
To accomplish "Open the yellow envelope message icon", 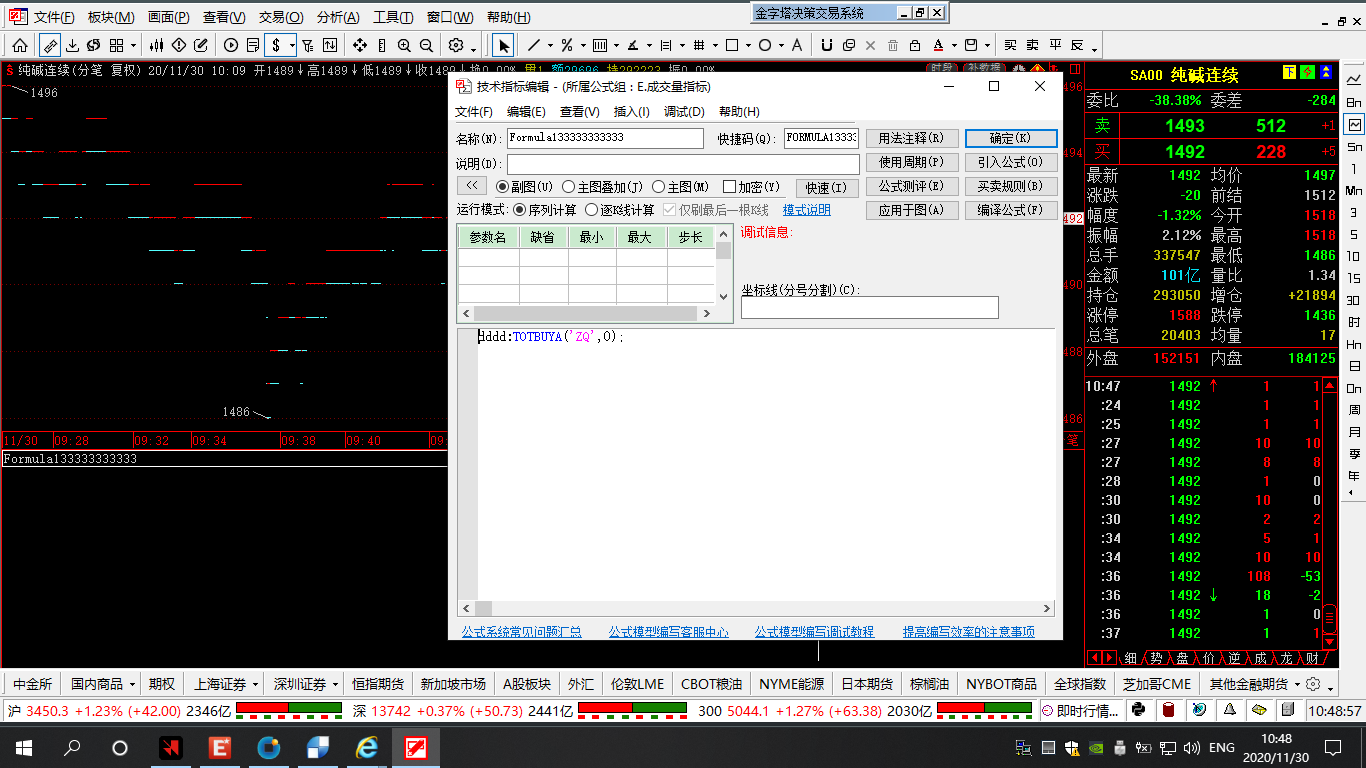I will pyautogui.click(x=1260, y=711).
